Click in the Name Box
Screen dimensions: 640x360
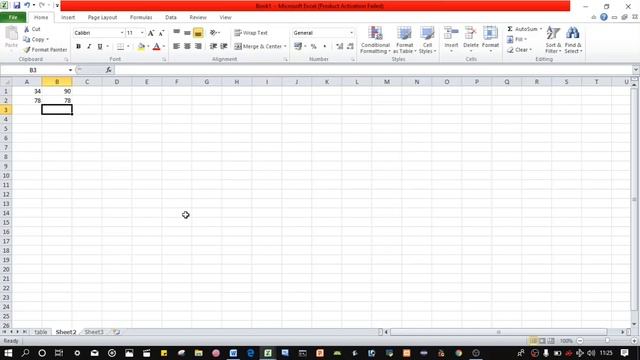tap(33, 70)
